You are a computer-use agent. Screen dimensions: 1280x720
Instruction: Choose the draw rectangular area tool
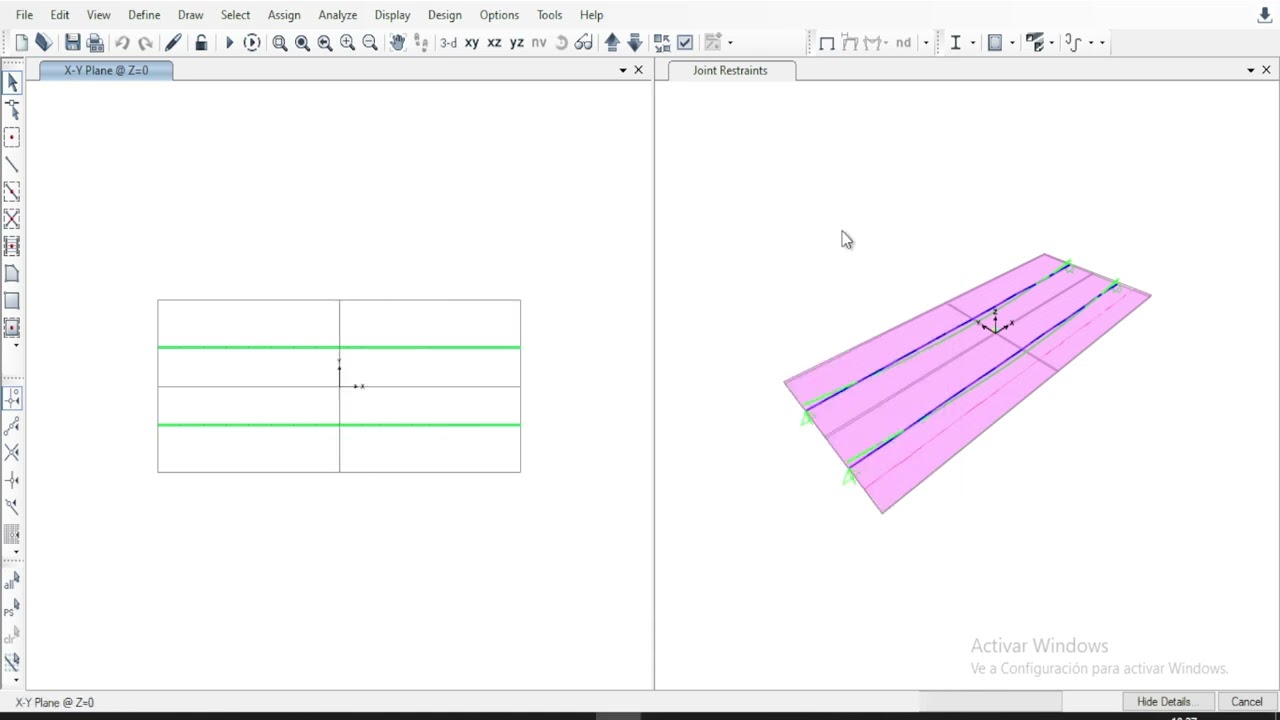pyautogui.click(x=12, y=300)
